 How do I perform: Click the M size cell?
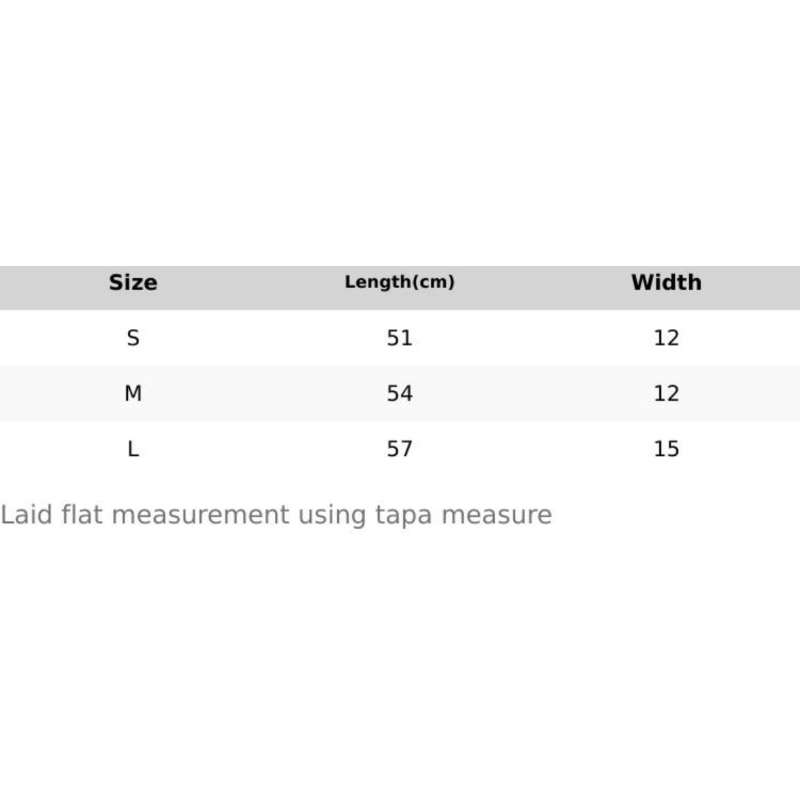click(x=133, y=393)
